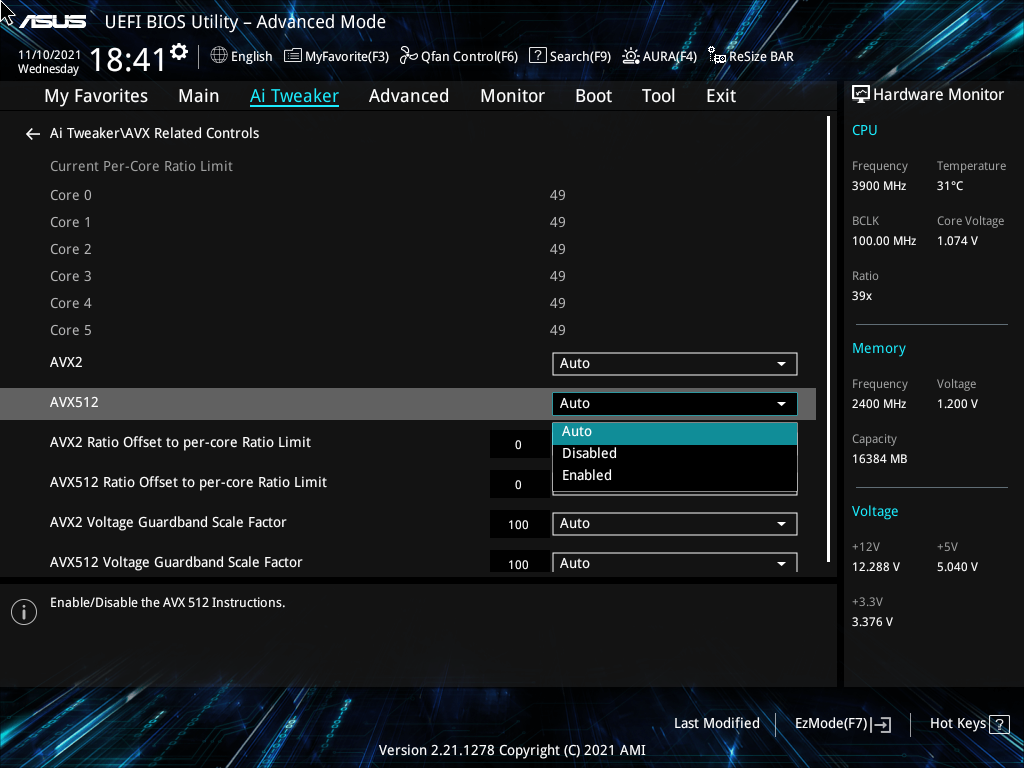The image size is (1024, 768).
Task: Click Core Voltage 1.074 V value
Action: point(957,241)
